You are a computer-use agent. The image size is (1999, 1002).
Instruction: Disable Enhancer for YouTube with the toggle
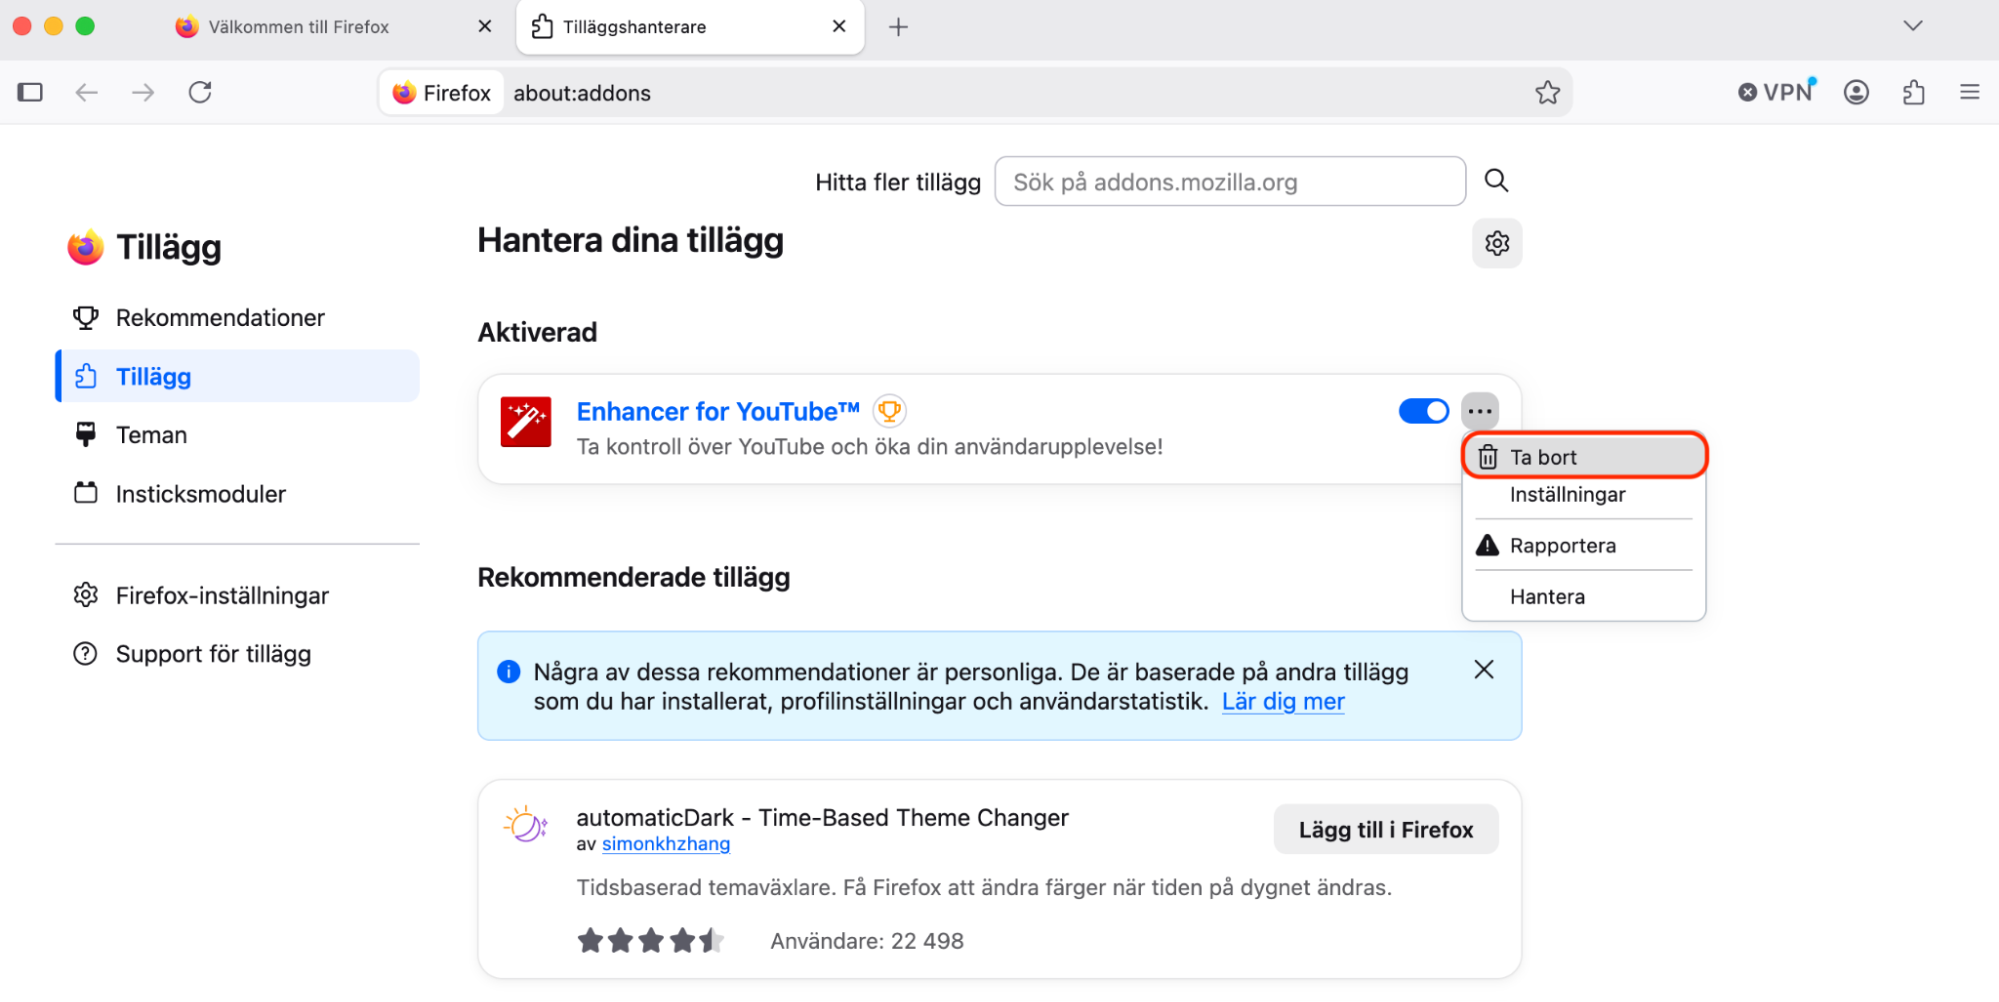click(1423, 411)
